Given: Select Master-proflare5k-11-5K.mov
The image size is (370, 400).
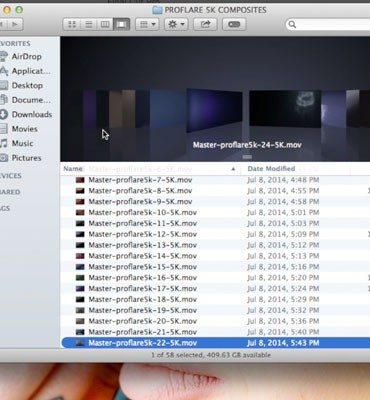Looking at the screenshot, I should click(215, 223).
